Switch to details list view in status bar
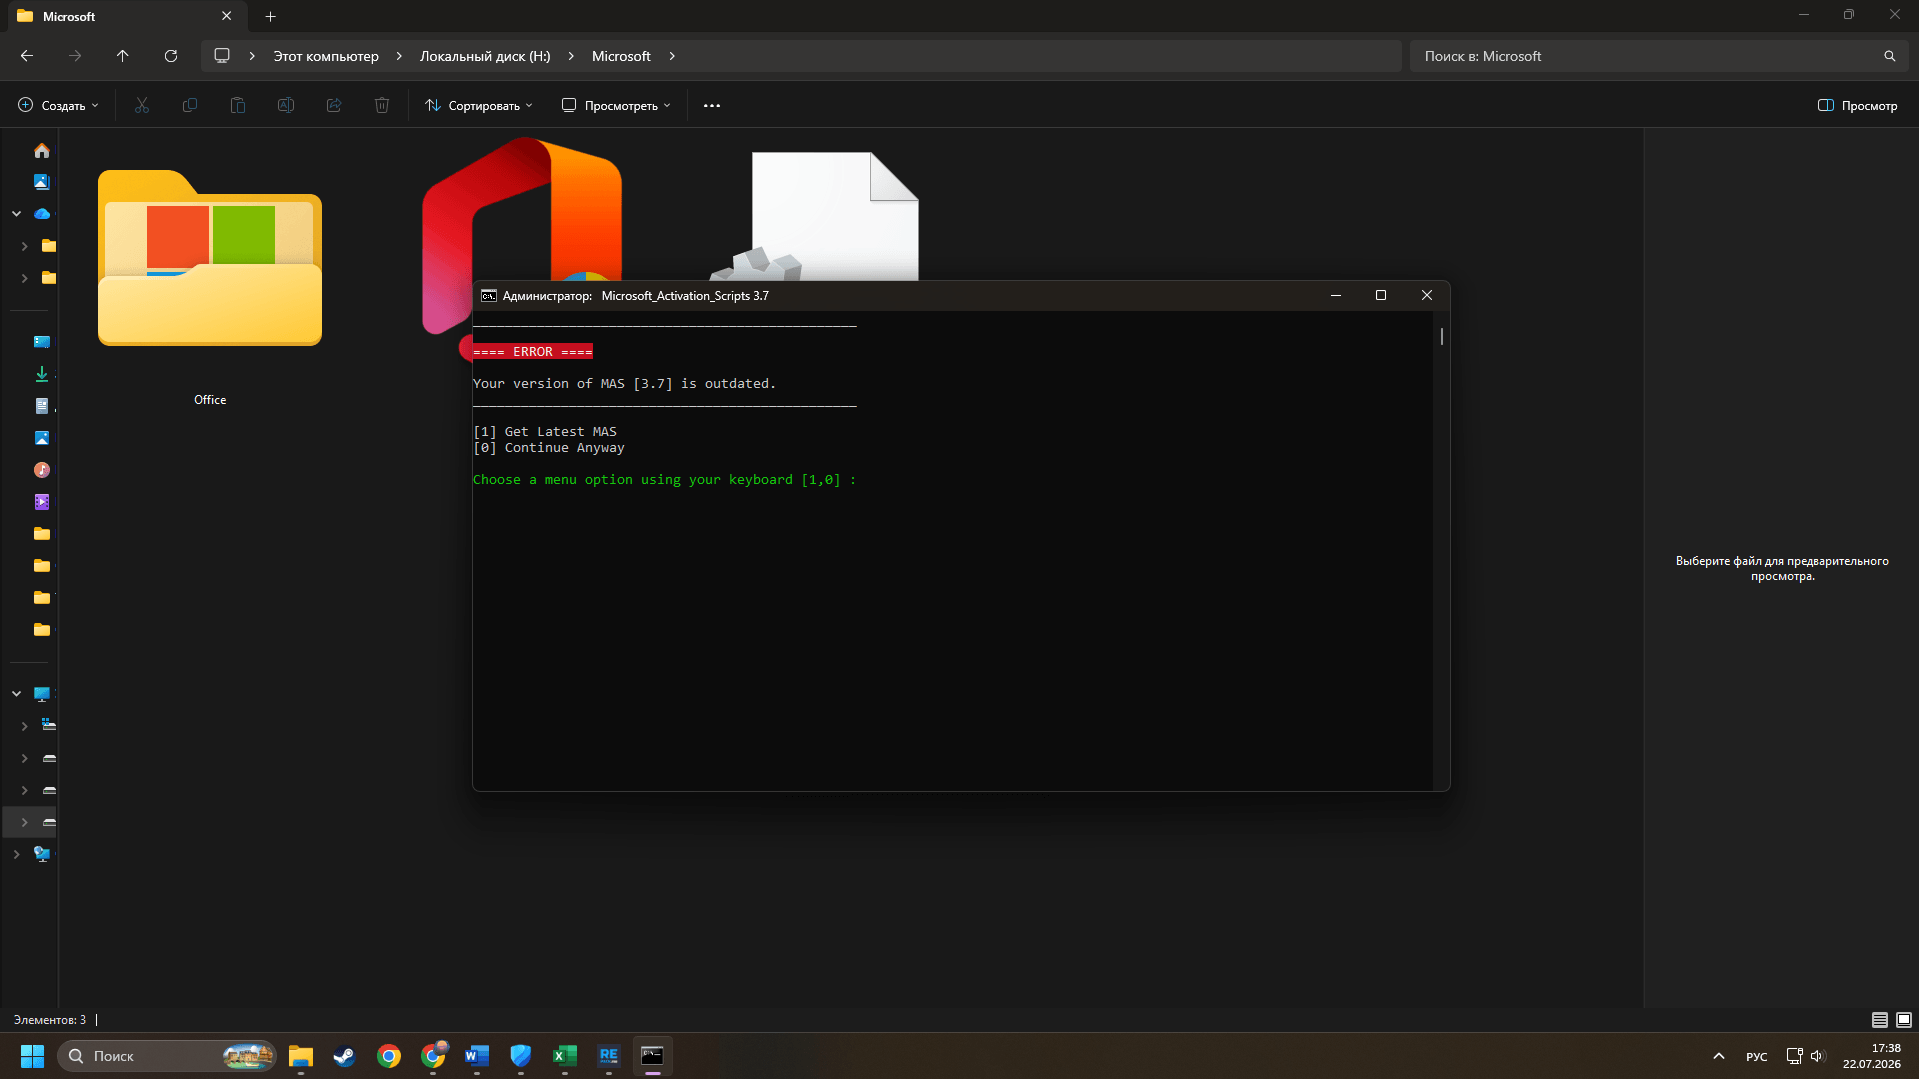 click(1879, 1020)
